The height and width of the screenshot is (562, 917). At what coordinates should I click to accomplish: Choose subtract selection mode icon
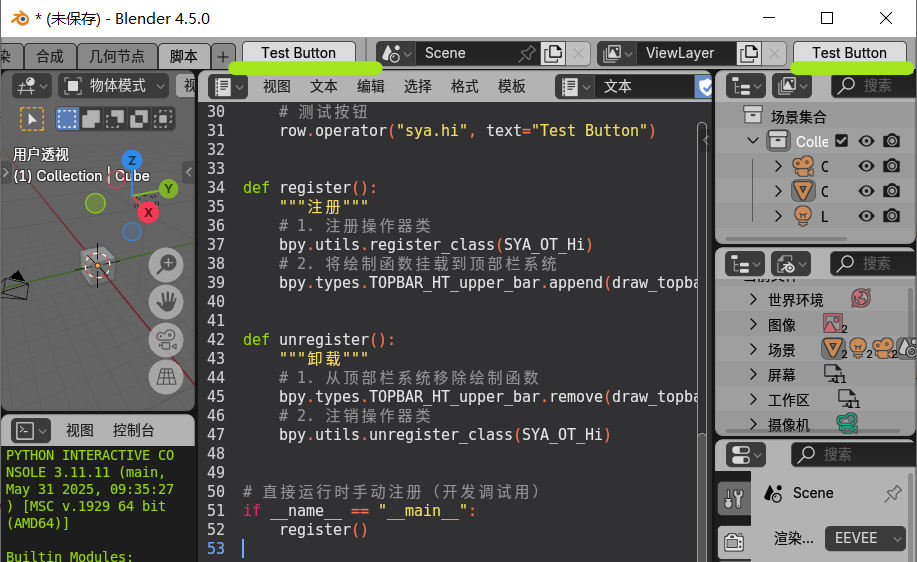(x=115, y=119)
